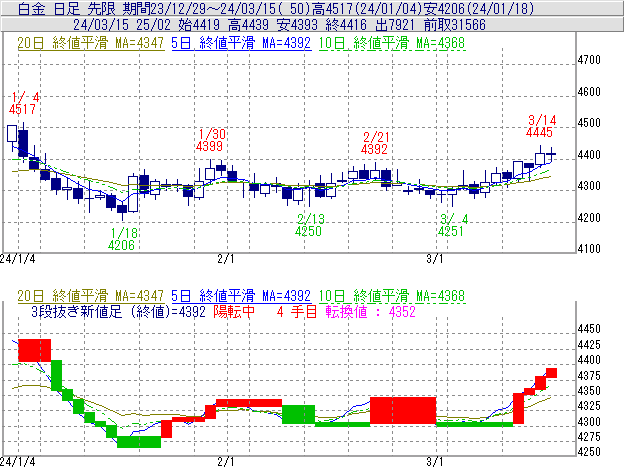Click the 3/1 date label under lower chart

(435, 462)
